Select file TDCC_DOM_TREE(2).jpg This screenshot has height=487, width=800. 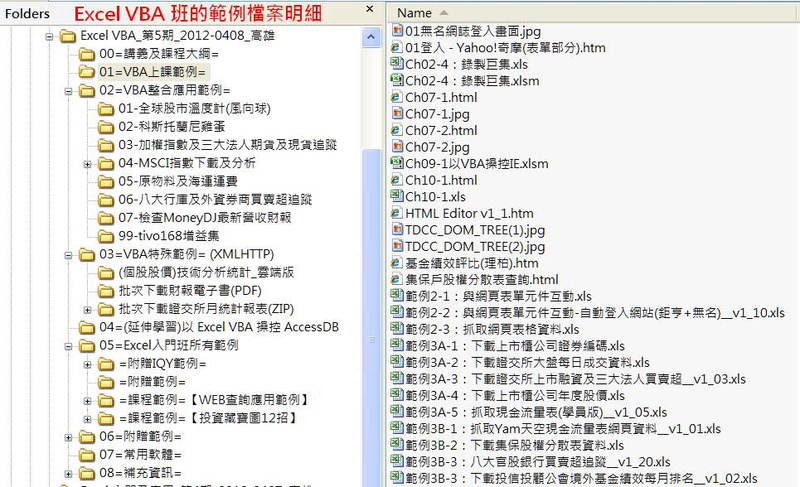475,246
